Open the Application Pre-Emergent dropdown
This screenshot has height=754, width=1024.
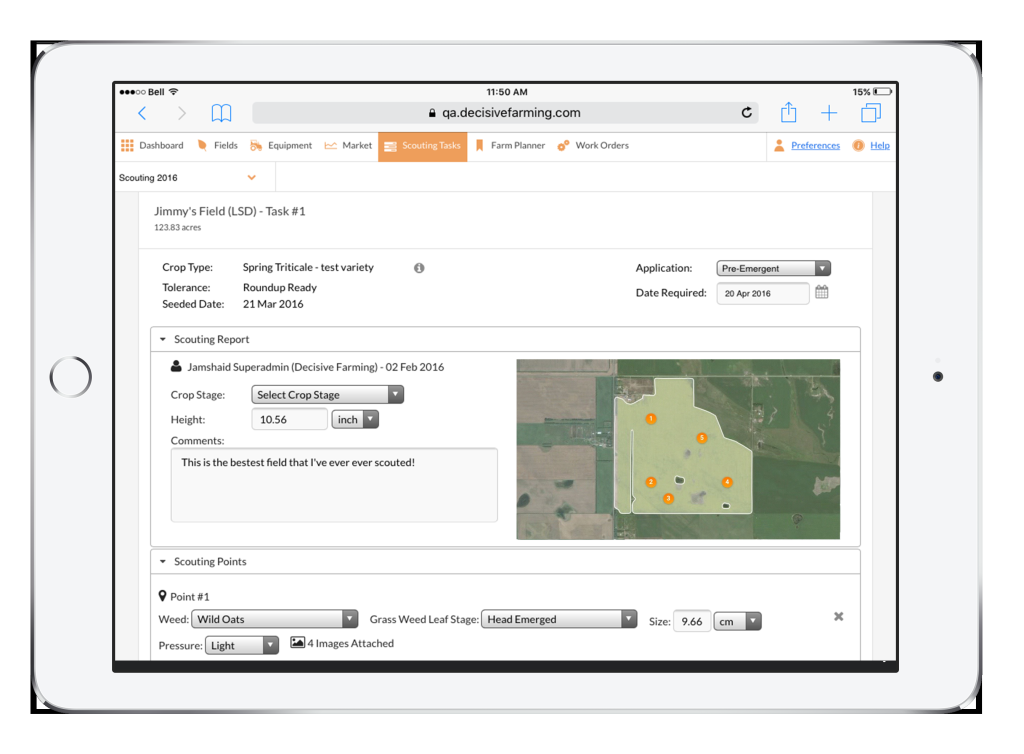pyautogui.click(x=773, y=268)
